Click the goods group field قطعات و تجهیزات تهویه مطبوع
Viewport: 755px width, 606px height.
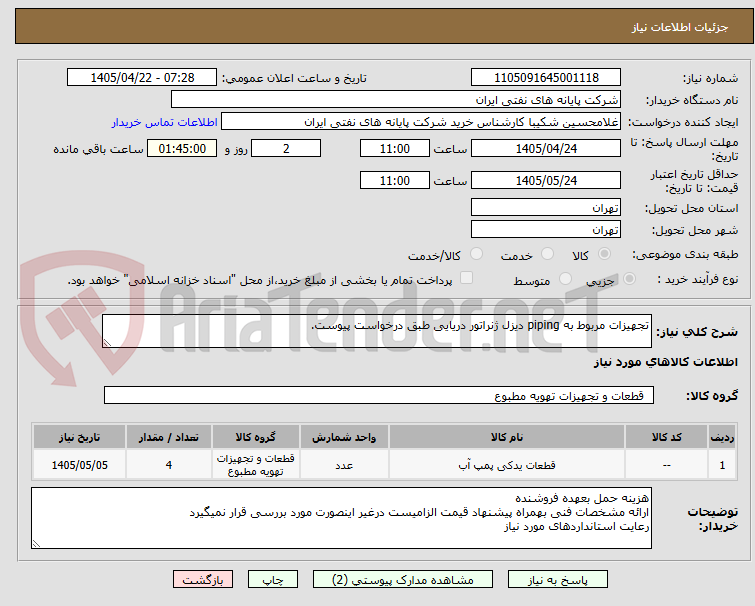[x=379, y=395]
